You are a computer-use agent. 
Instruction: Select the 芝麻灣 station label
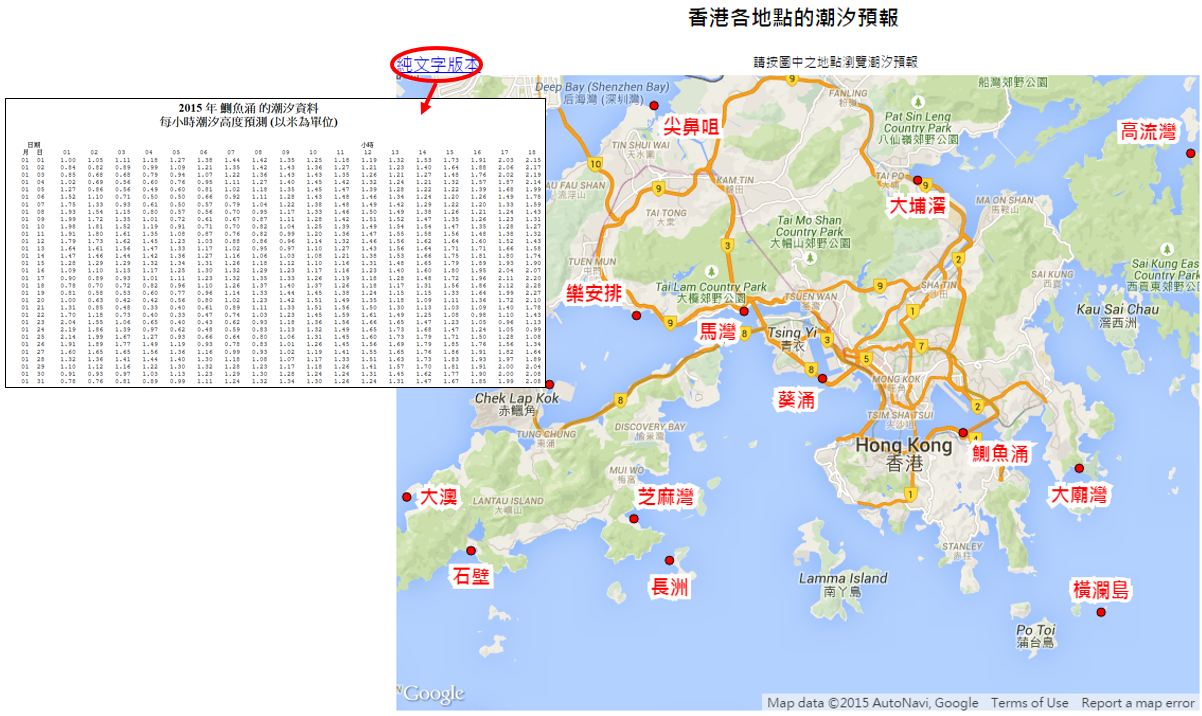click(x=666, y=497)
